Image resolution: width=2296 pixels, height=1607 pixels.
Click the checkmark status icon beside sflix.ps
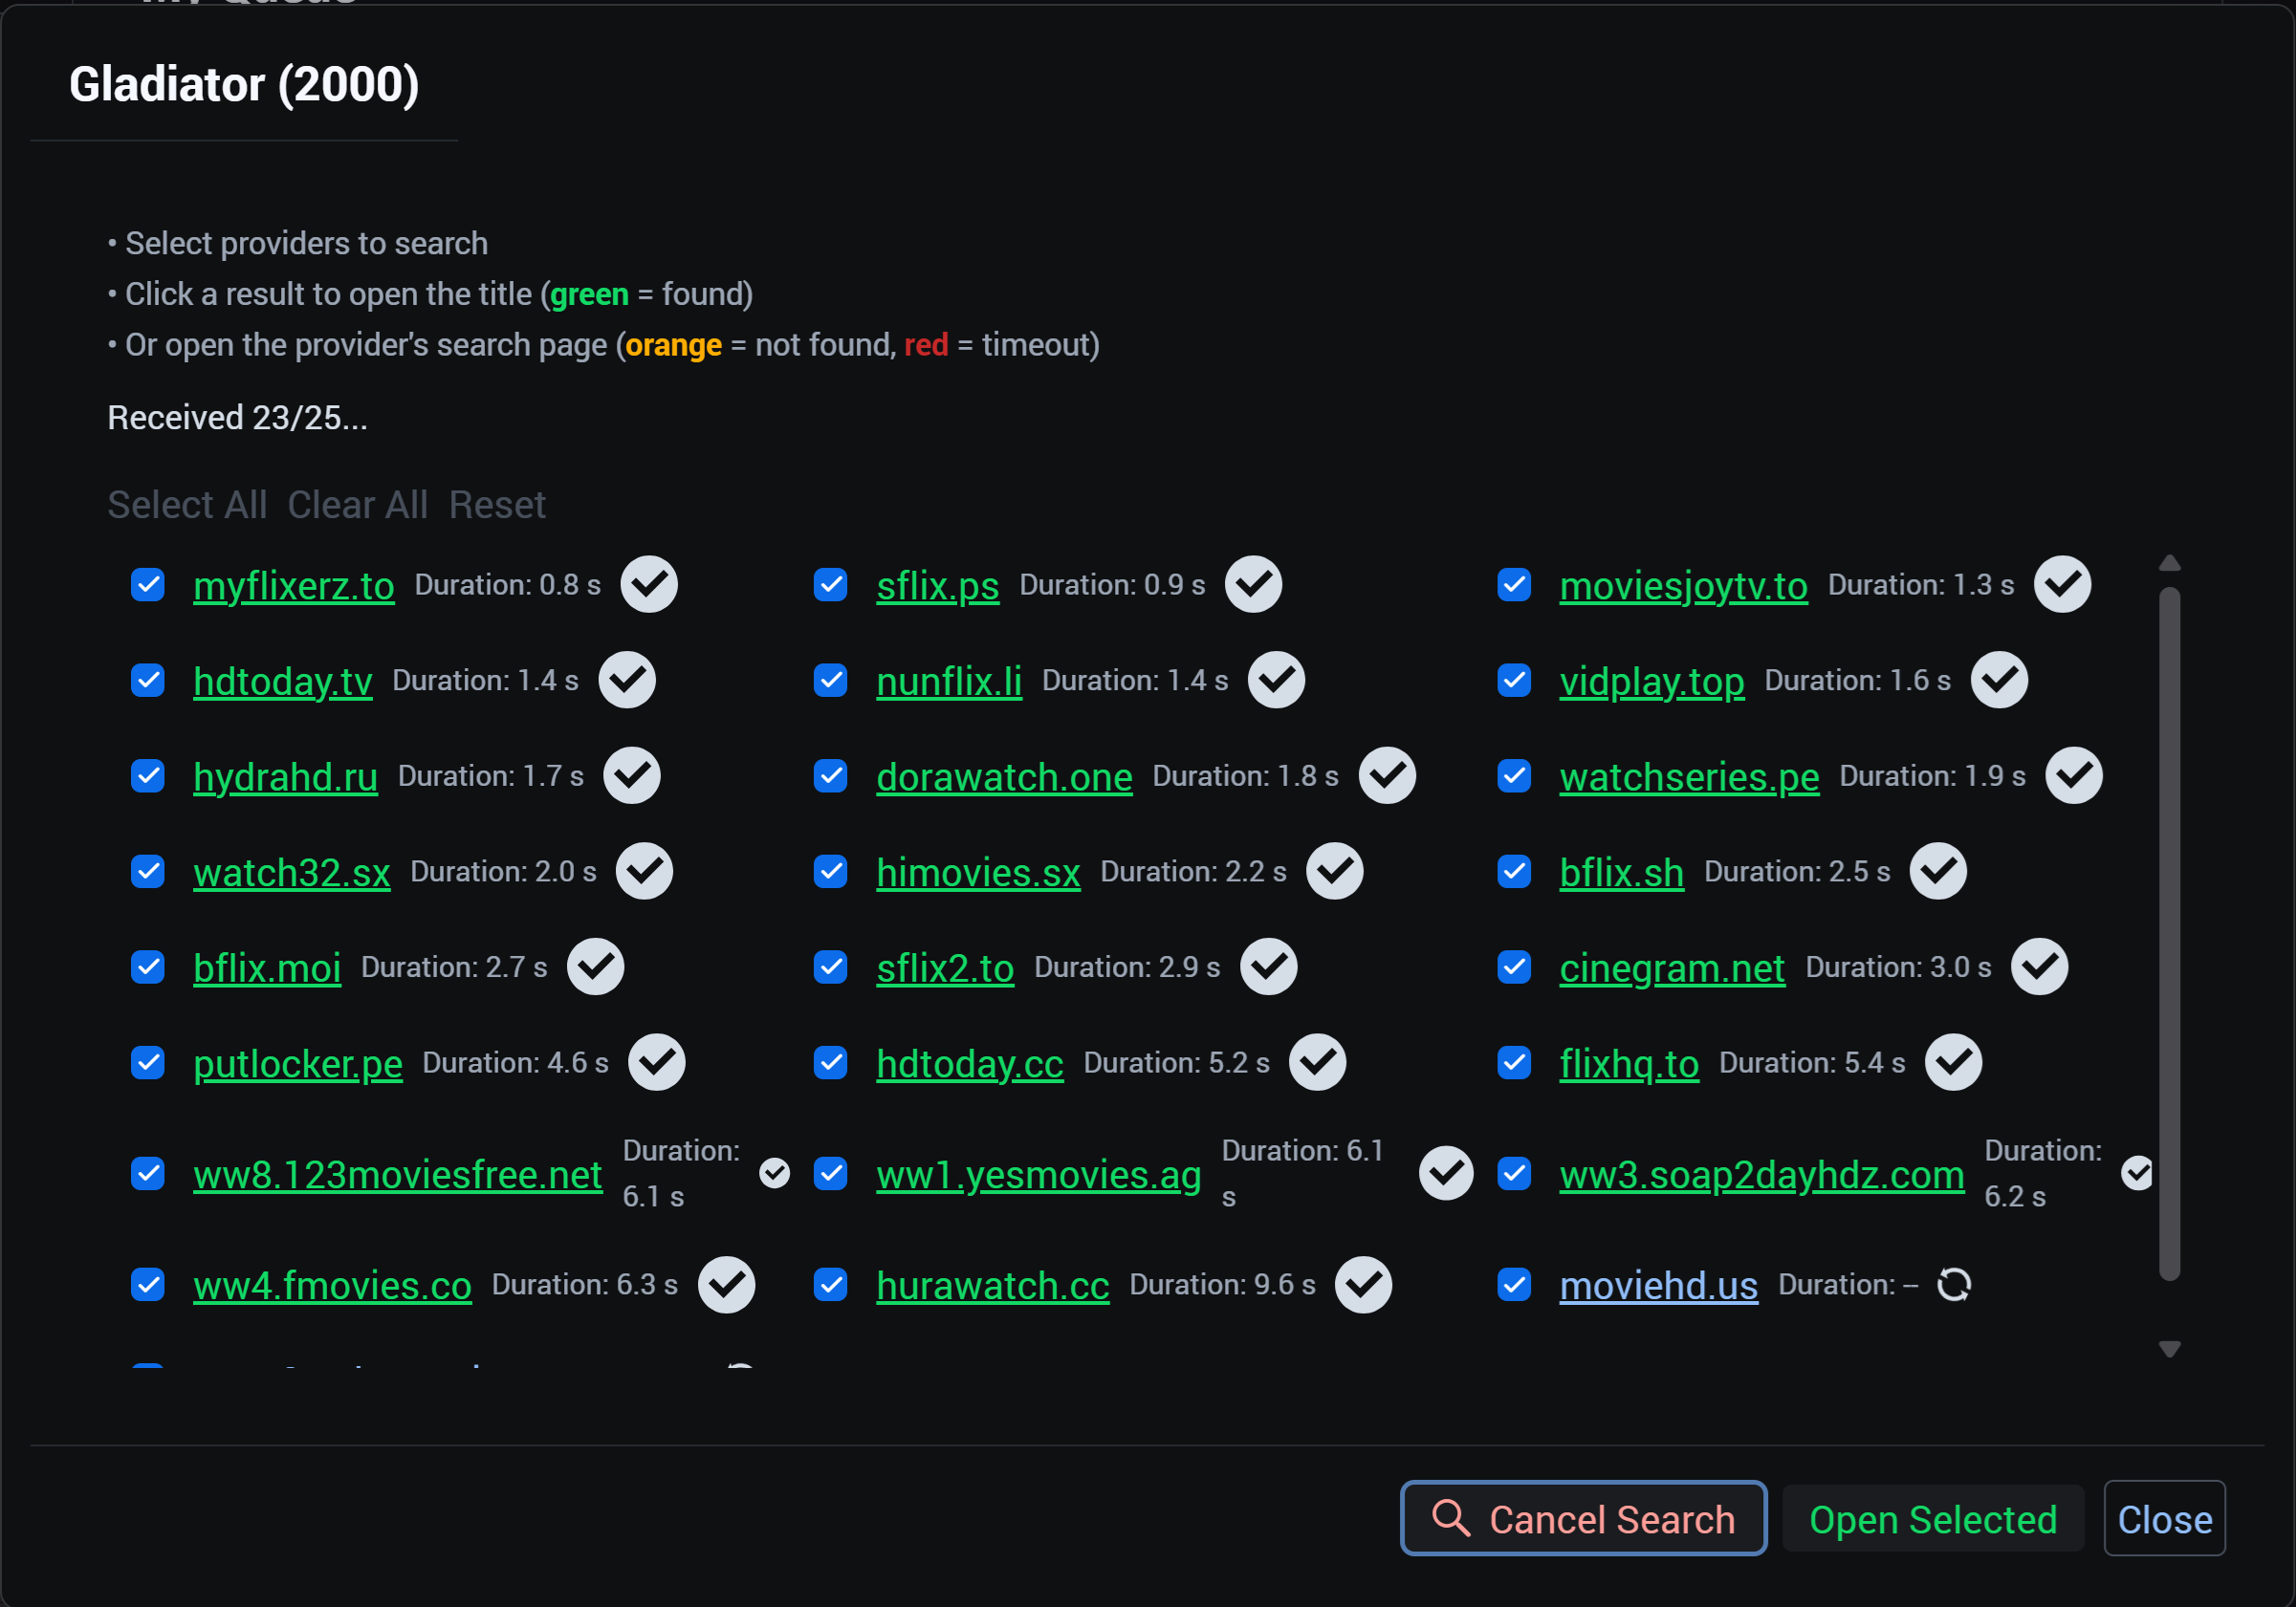(1253, 584)
